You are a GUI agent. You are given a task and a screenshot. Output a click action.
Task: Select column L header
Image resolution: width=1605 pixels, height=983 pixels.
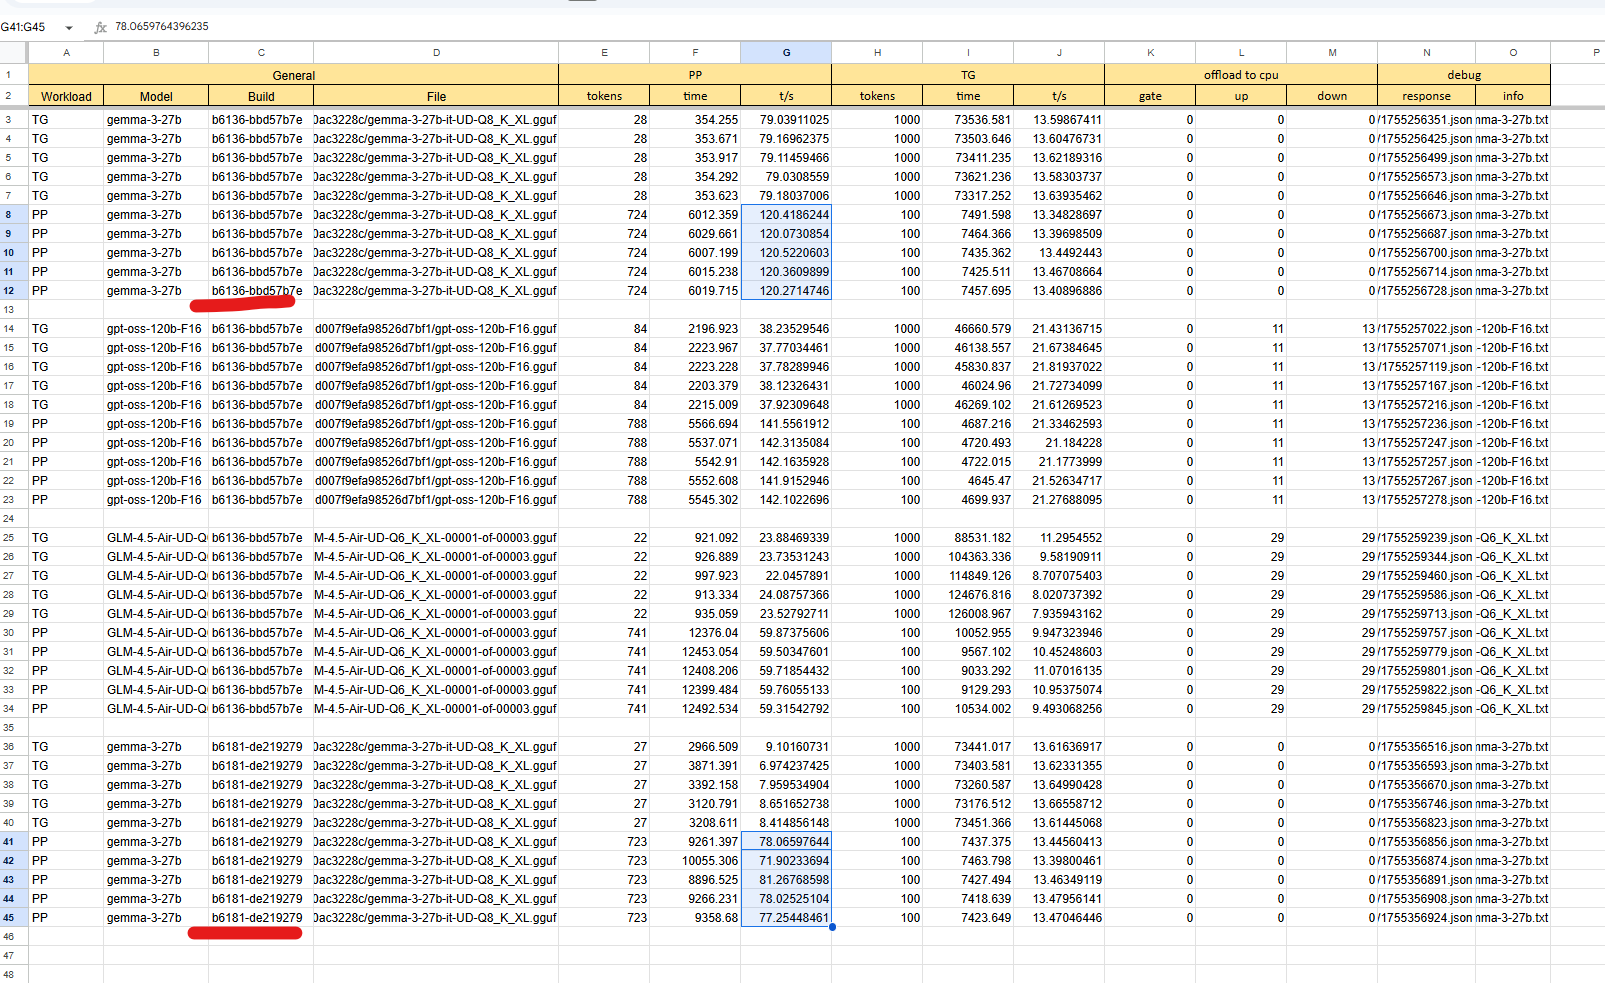(1241, 52)
